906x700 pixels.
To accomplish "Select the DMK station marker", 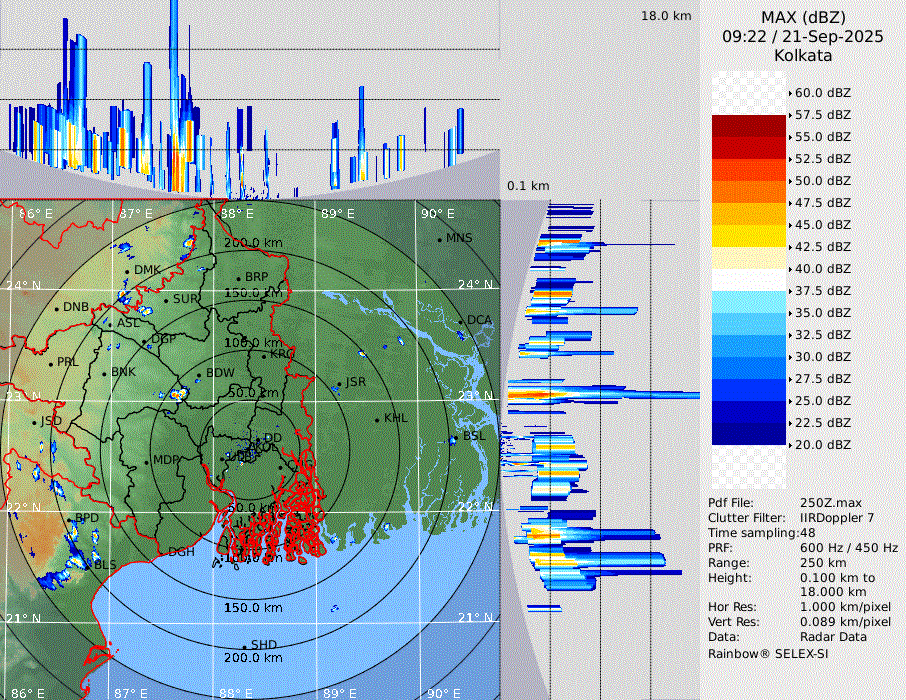I will [128, 271].
